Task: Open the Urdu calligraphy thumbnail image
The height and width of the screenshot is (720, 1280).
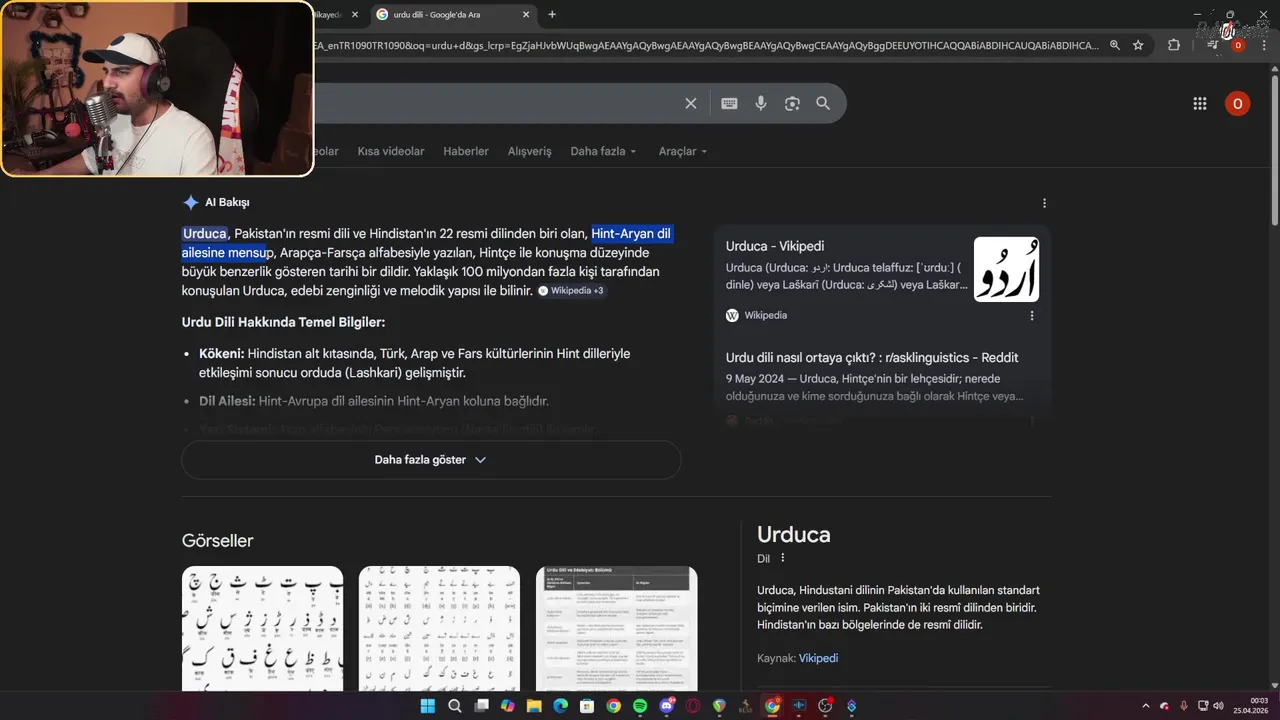Action: [x=1006, y=269]
